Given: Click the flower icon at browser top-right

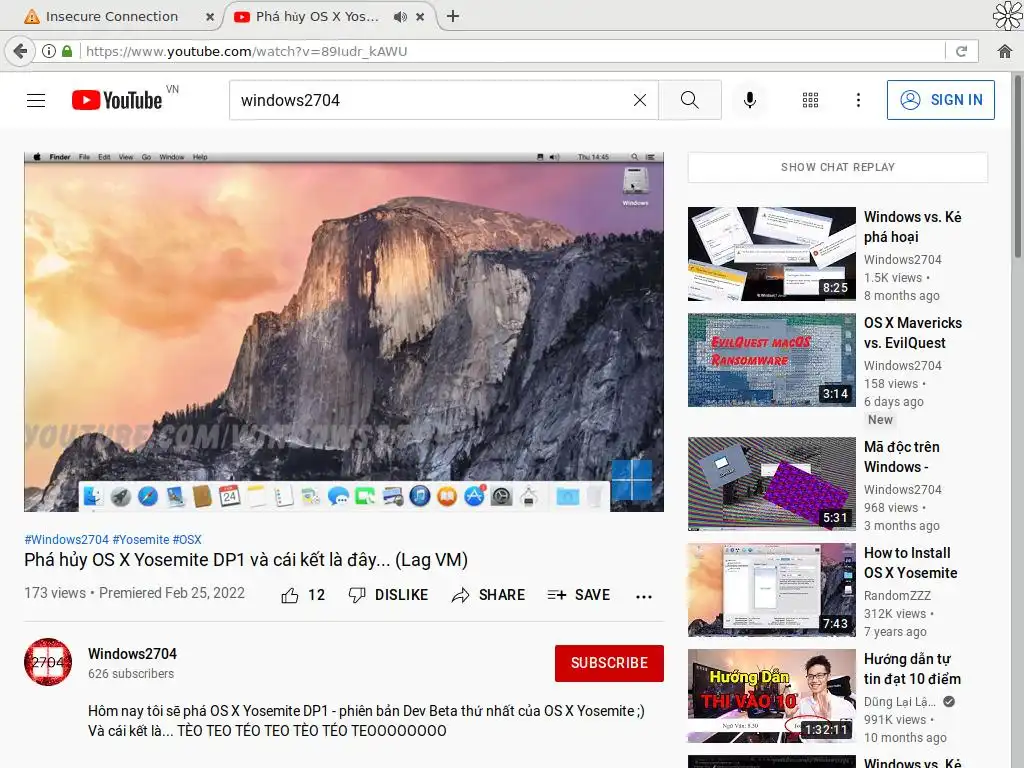Looking at the screenshot, I should point(1007,15).
